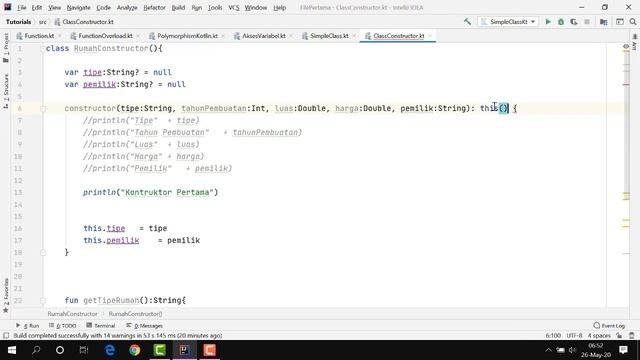640x360 pixels.
Task: Start debugging with the bug icon
Action: [561, 22]
